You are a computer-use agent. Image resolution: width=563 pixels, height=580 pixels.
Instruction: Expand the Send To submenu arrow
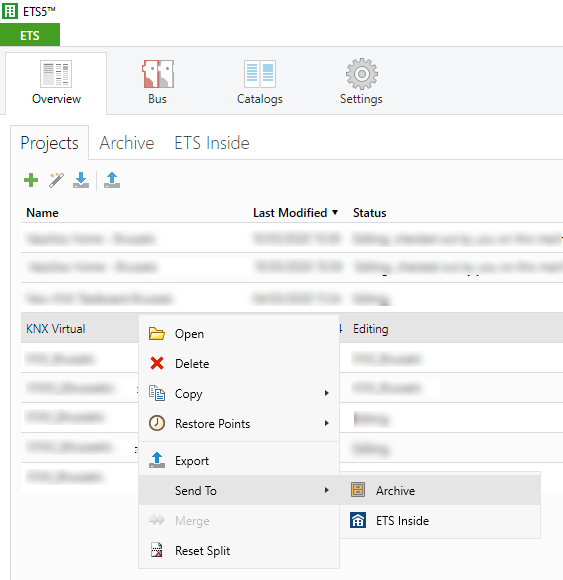pyautogui.click(x=327, y=490)
